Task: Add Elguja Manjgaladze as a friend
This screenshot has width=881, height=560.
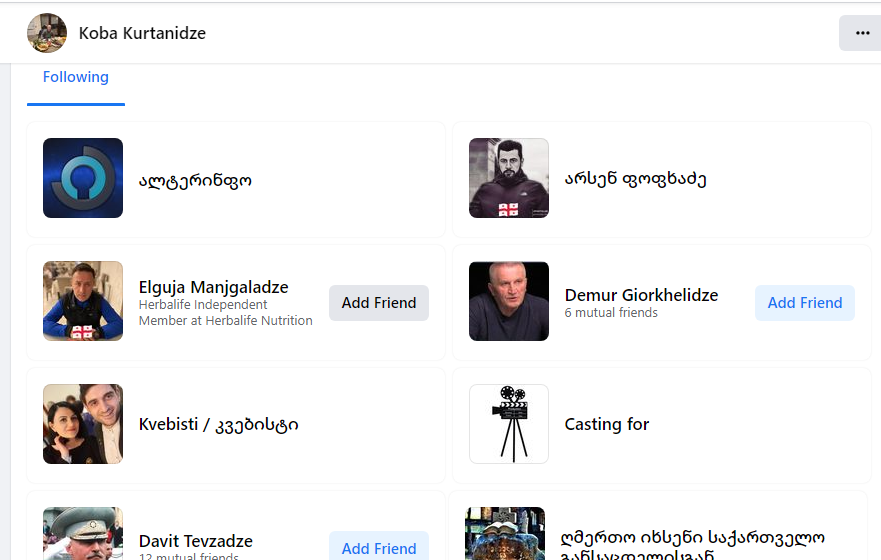Action: [x=379, y=303]
